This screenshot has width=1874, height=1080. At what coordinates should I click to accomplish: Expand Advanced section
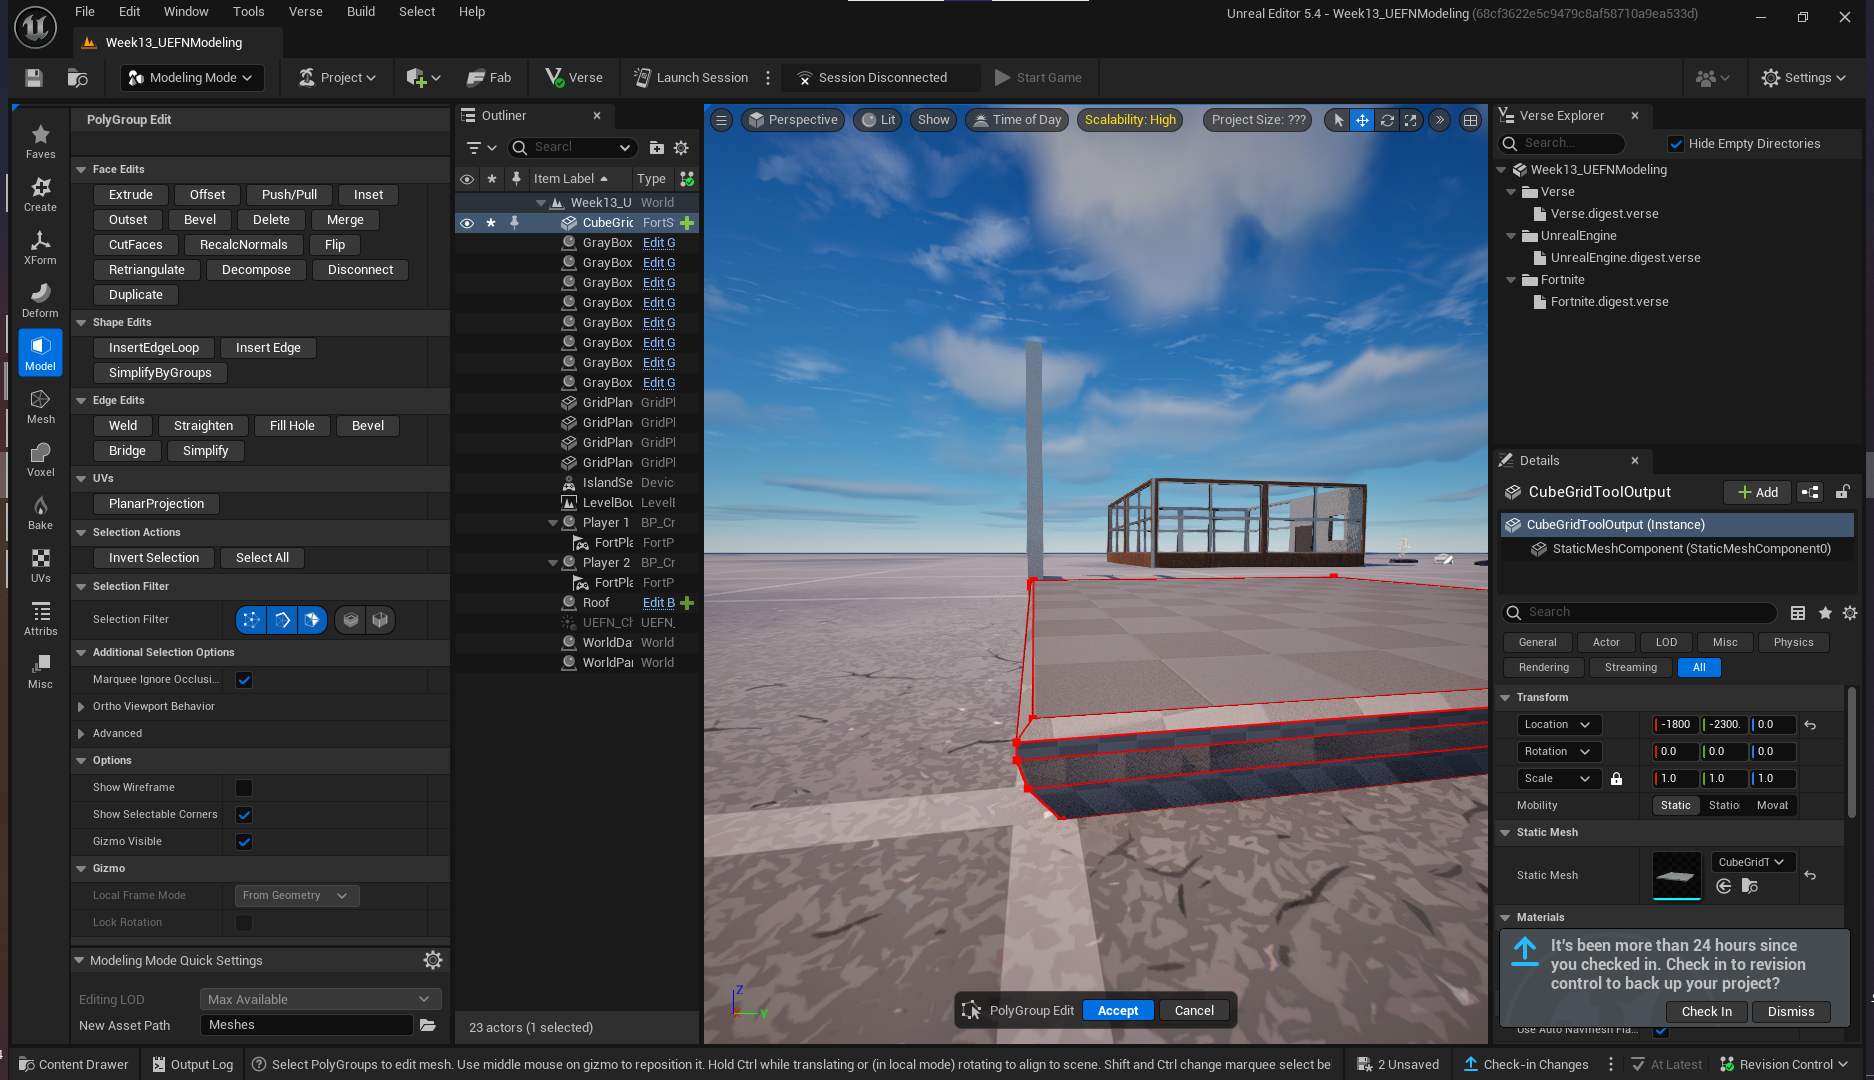coord(81,734)
